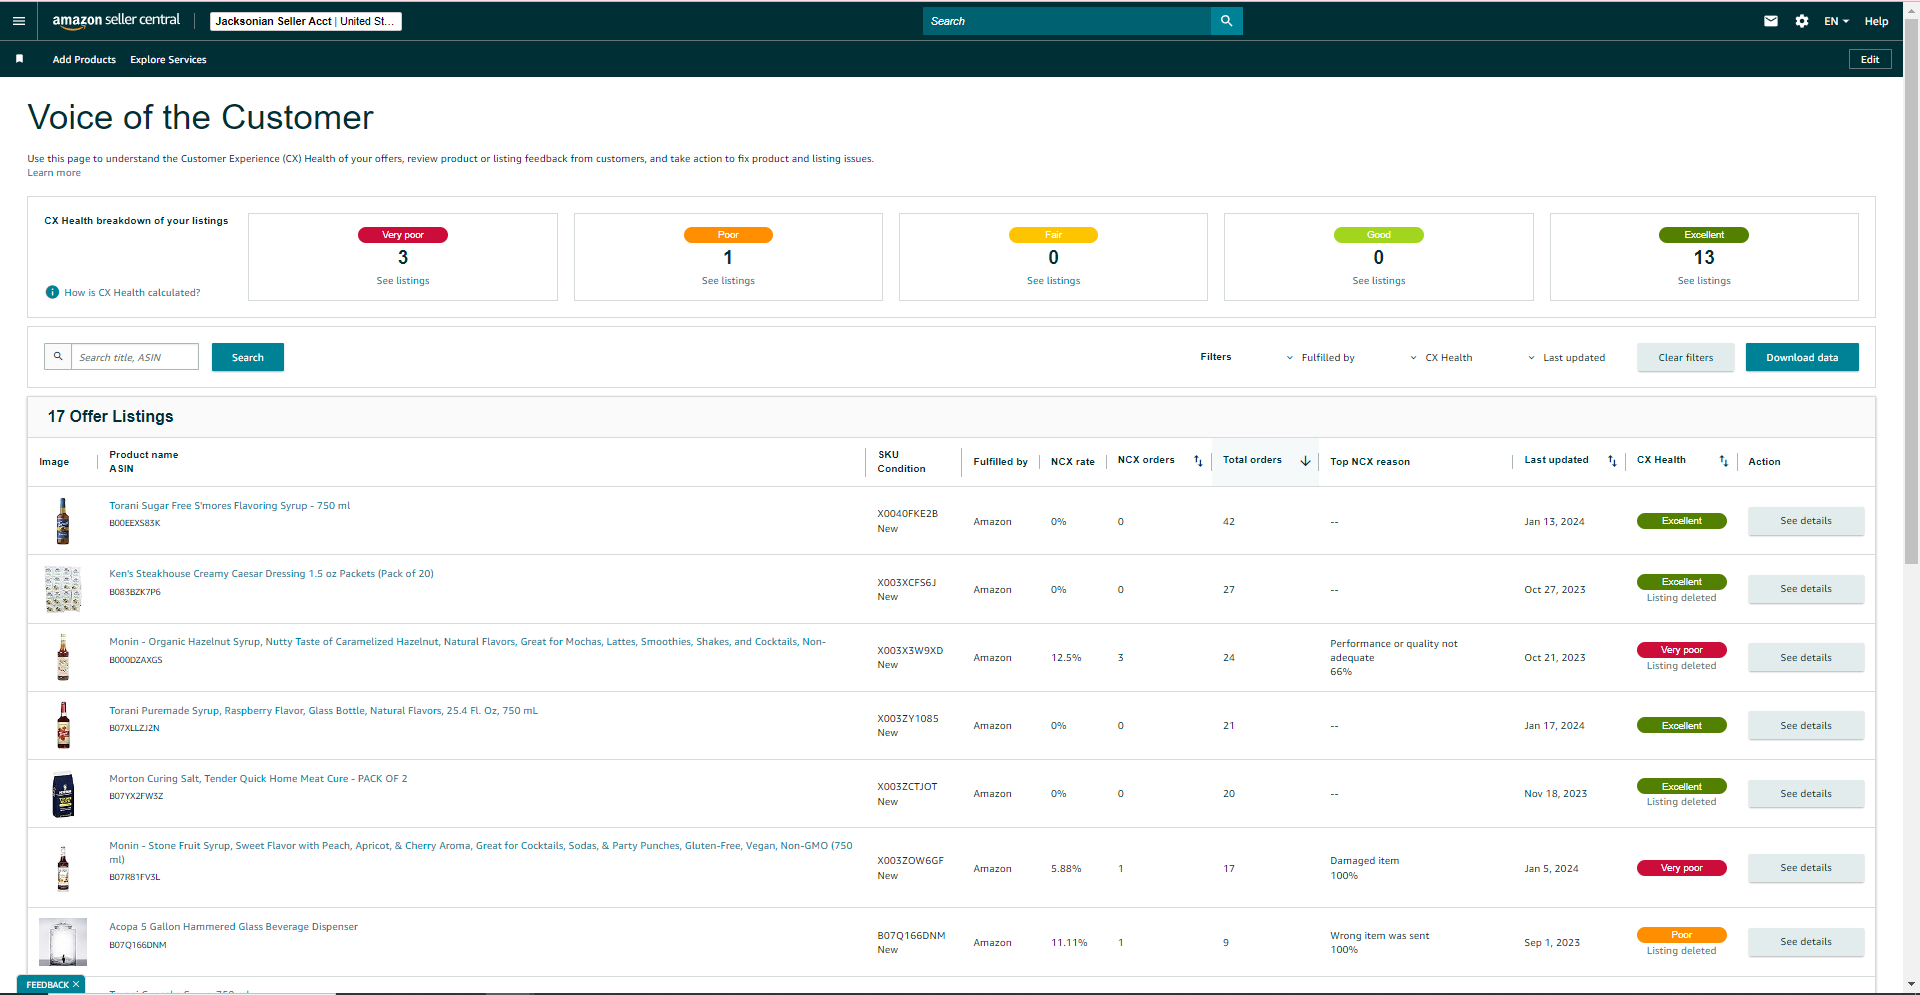Open Torani Puremade Raspberry Syrup thumbnail
1920x995 pixels.
click(63, 725)
